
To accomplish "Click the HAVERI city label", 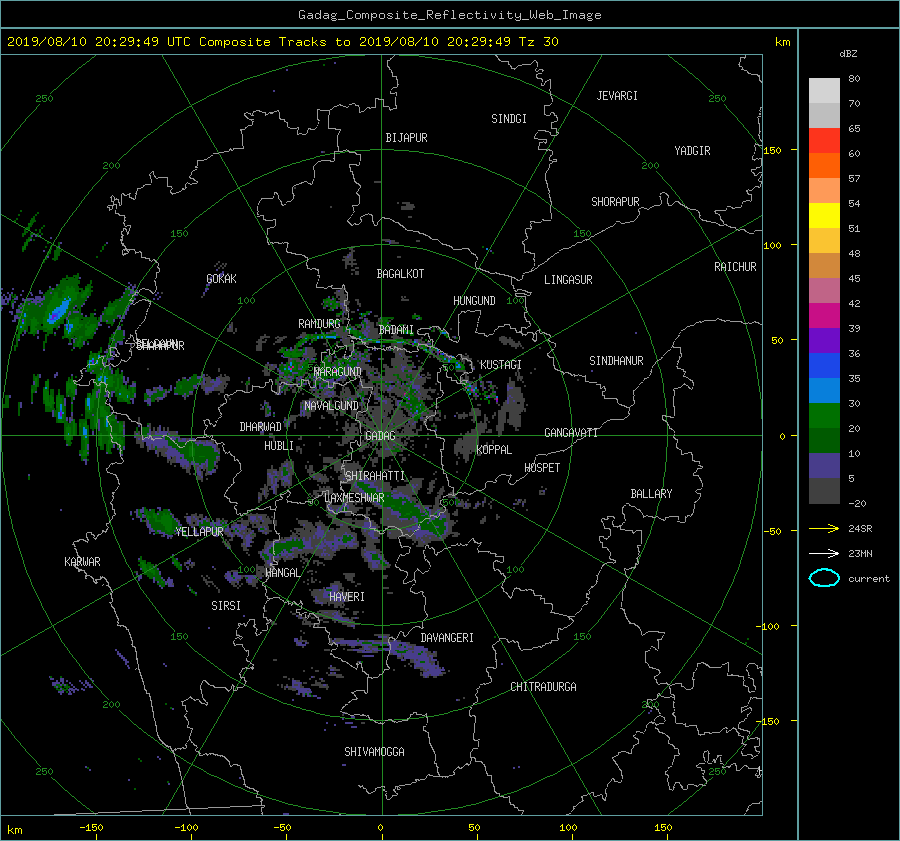I will [x=347, y=598].
